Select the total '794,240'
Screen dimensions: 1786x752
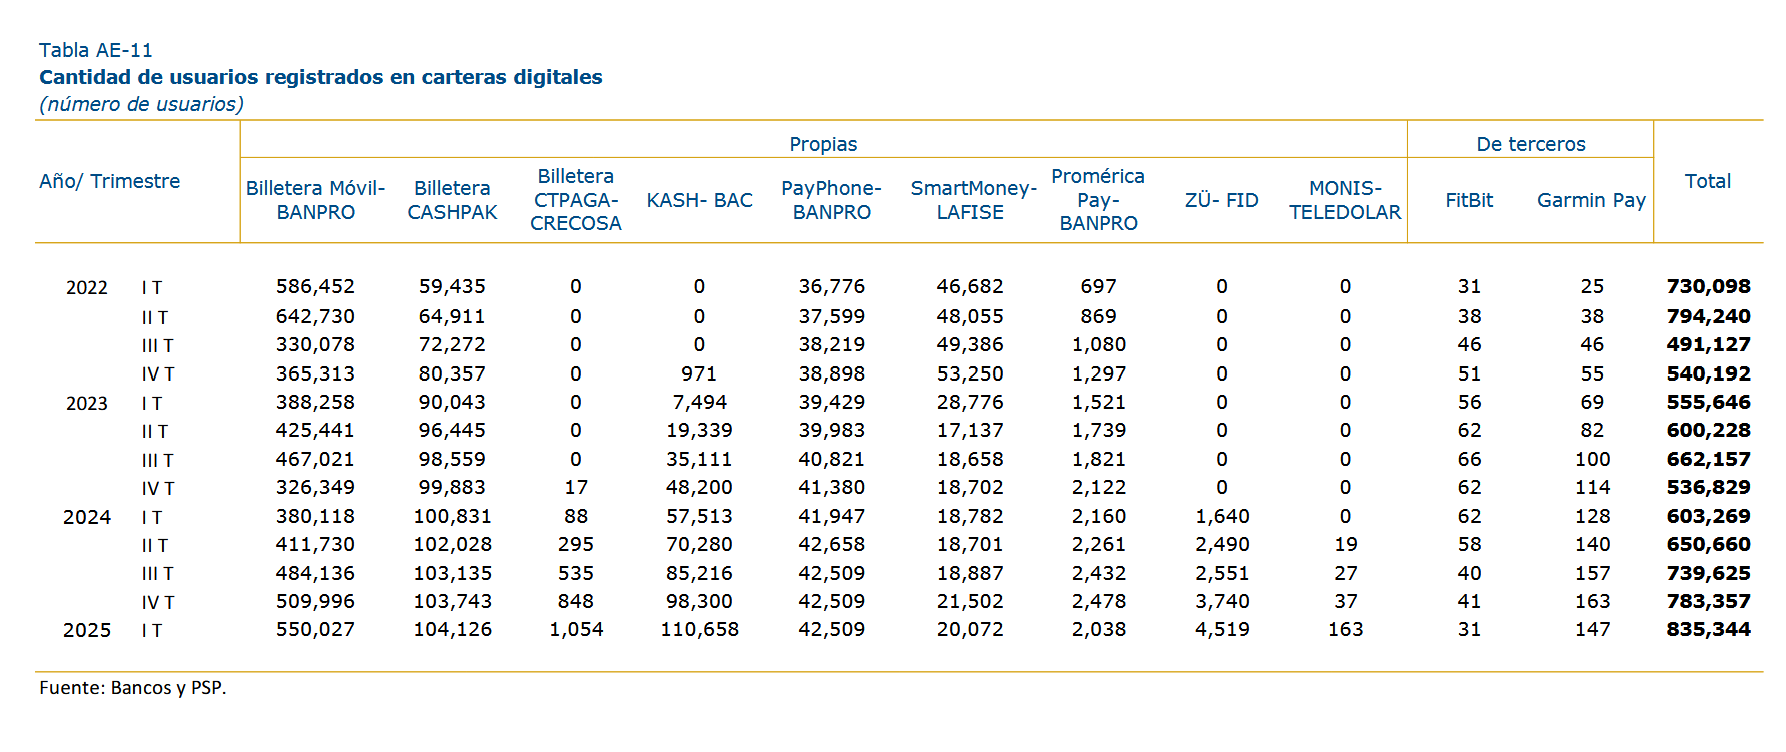click(1708, 317)
